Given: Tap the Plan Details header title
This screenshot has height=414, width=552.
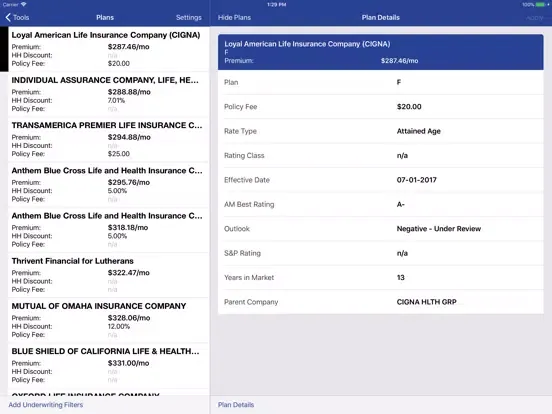Looking at the screenshot, I should (x=381, y=17).
